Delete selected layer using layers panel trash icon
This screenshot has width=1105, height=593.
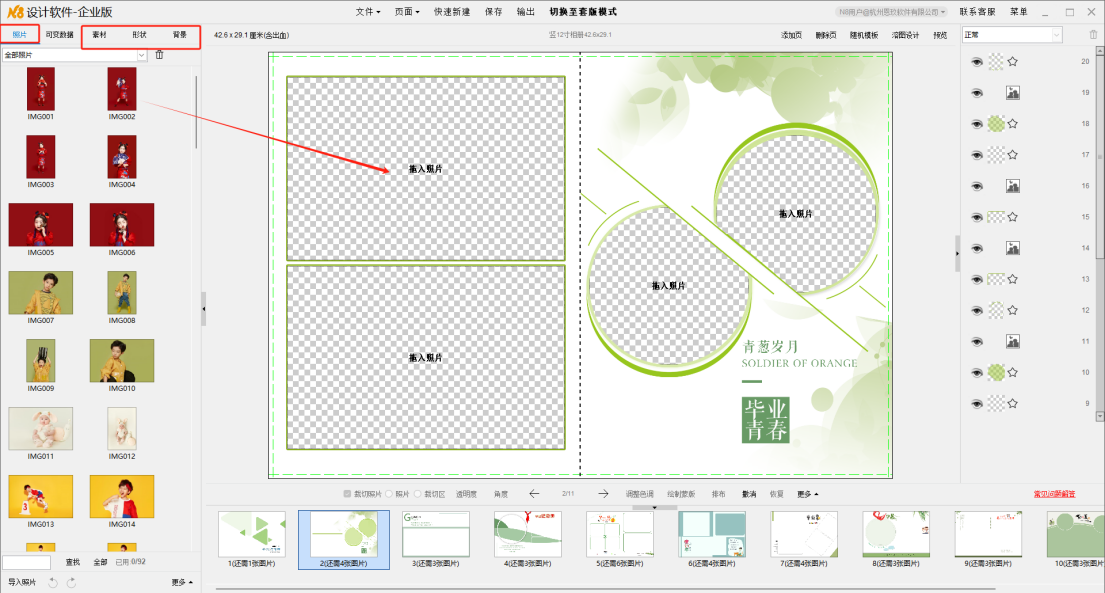(1093, 35)
